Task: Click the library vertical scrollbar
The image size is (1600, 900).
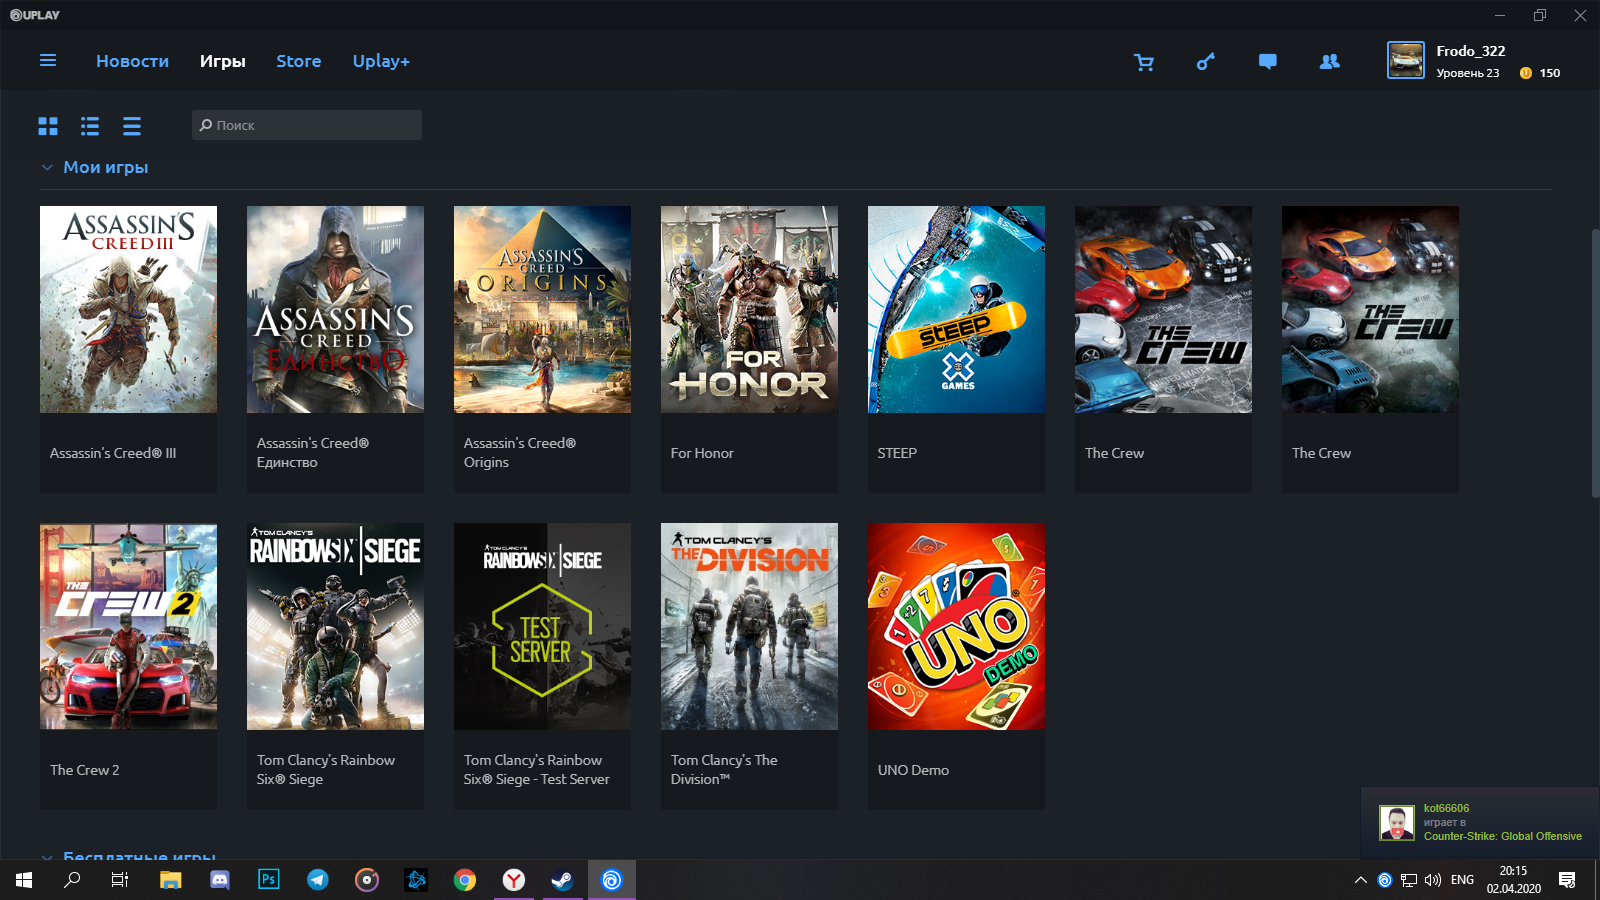Action: pyautogui.click(x=1595, y=363)
